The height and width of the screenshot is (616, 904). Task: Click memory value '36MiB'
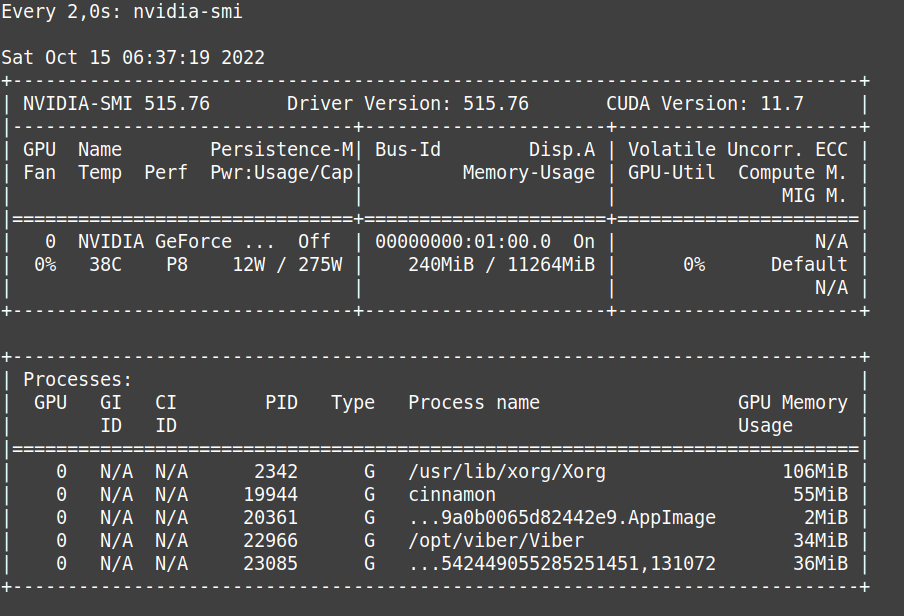[x=820, y=564]
